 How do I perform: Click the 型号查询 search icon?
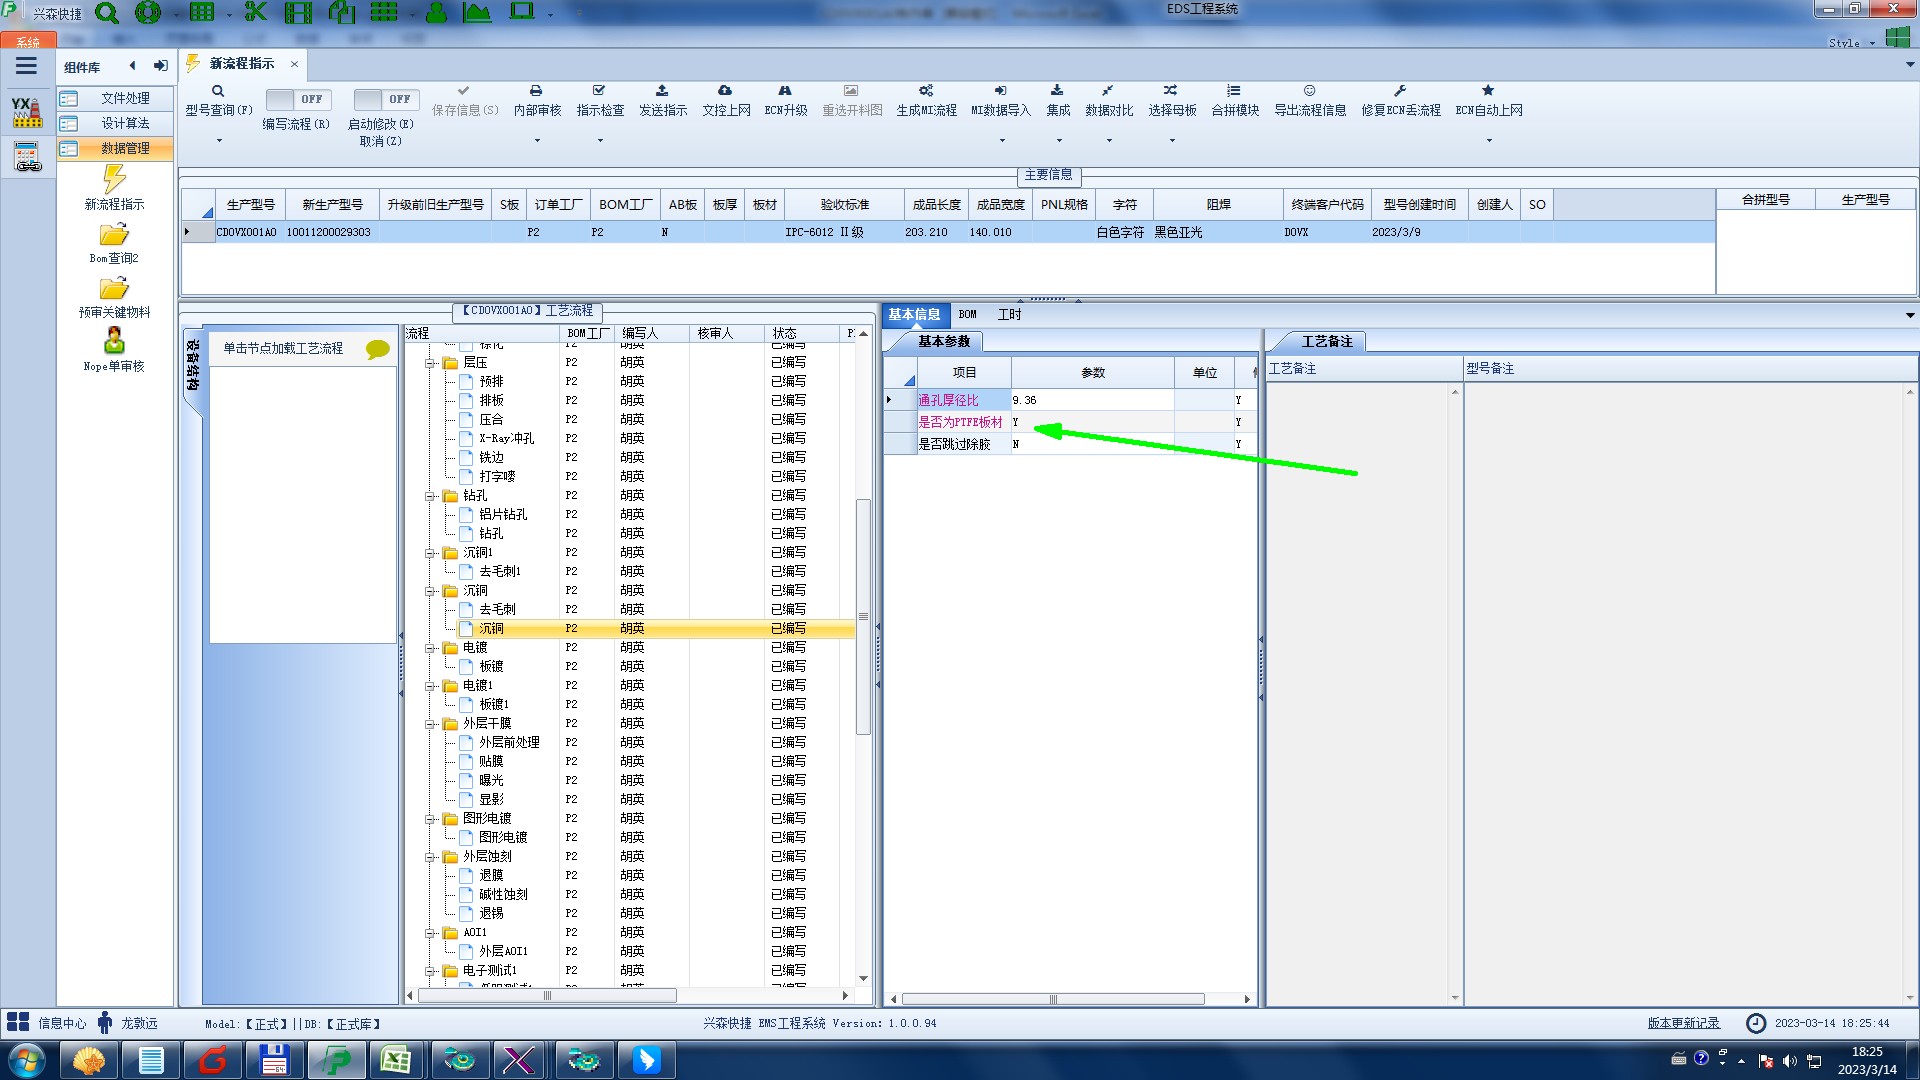click(218, 91)
